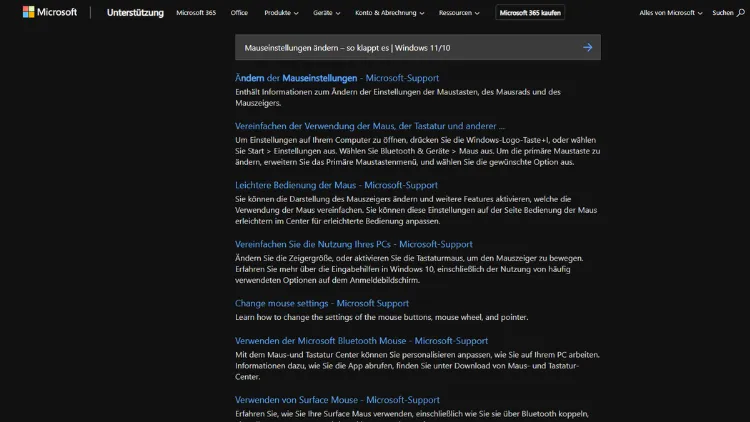This screenshot has height=422, width=750.
Task: Open Leichtere Bedienung der Maus result
Action: [x=336, y=185]
